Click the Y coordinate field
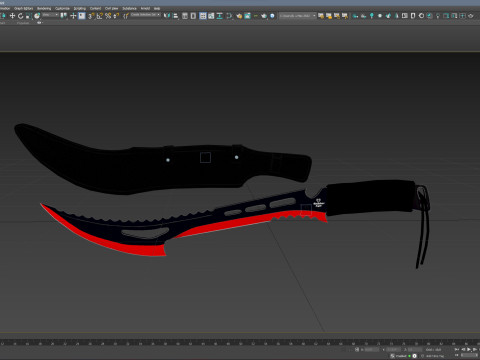The width and height of the screenshot is (480, 360). [393, 350]
